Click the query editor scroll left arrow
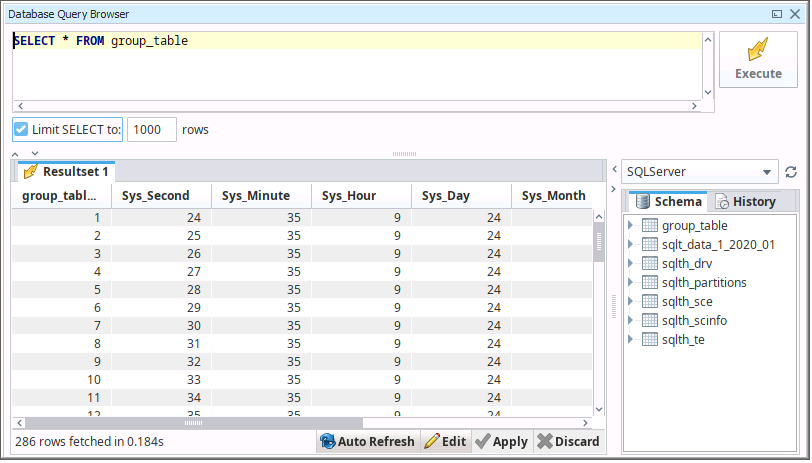 [21, 106]
